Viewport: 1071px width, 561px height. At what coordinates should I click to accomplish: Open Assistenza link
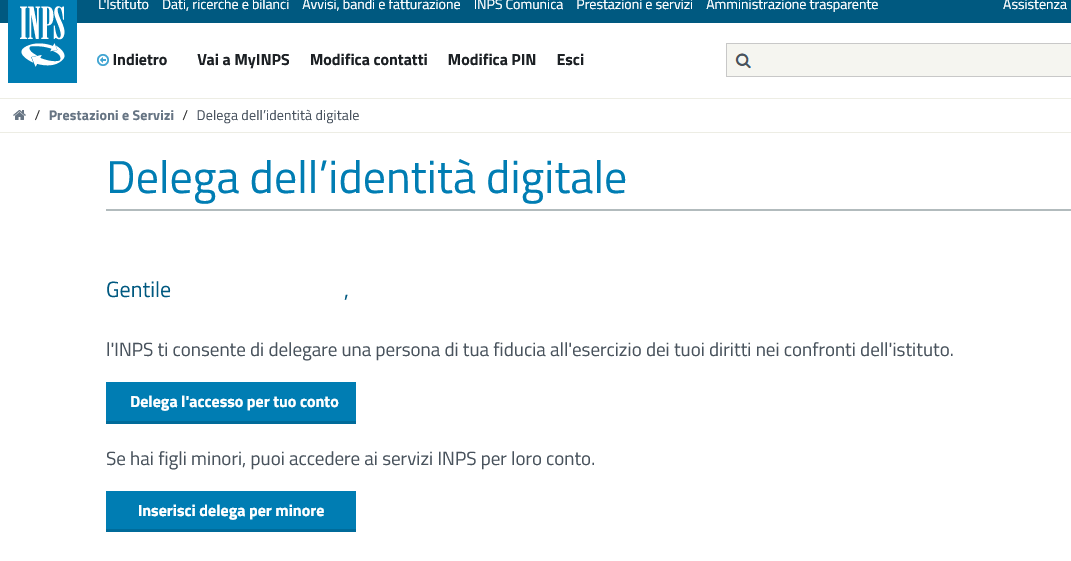[1035, 5]
